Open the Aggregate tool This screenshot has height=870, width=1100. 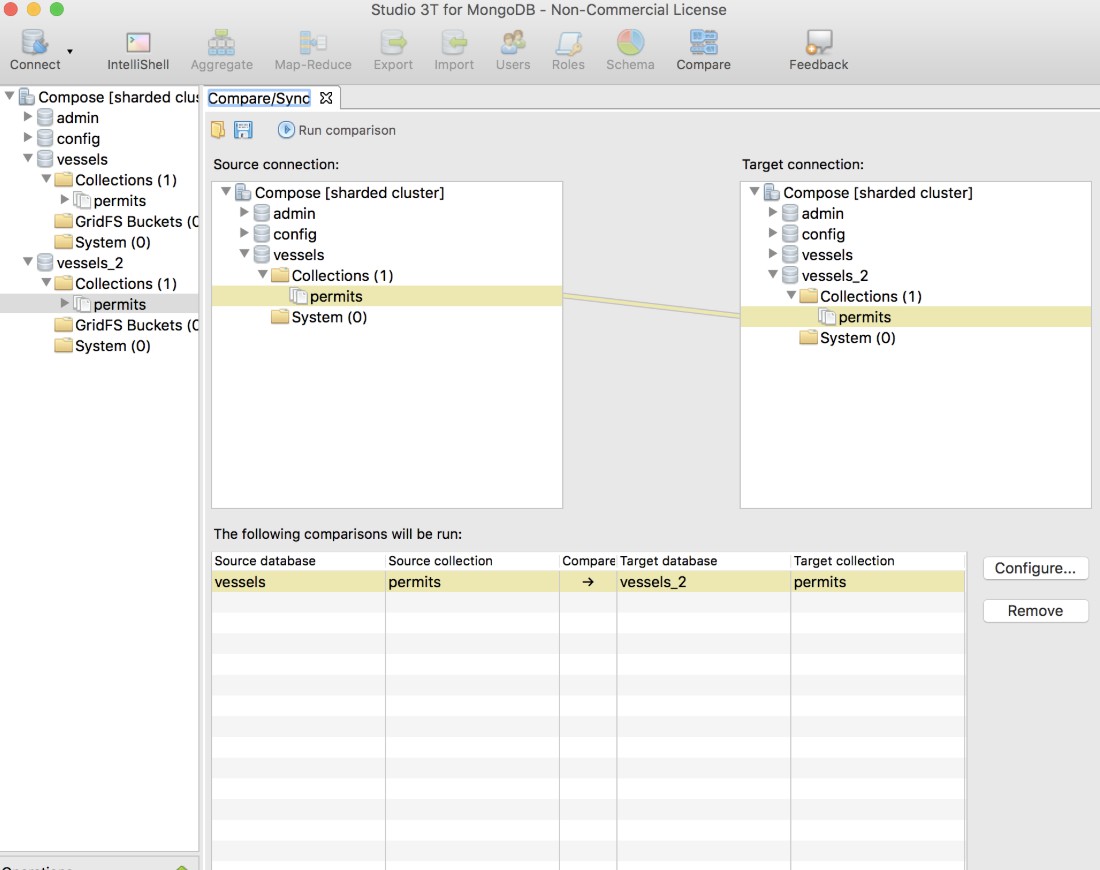221,49
